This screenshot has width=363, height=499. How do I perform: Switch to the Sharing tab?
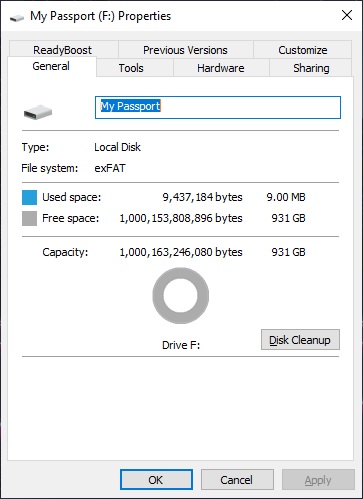[x=311, y=68]
